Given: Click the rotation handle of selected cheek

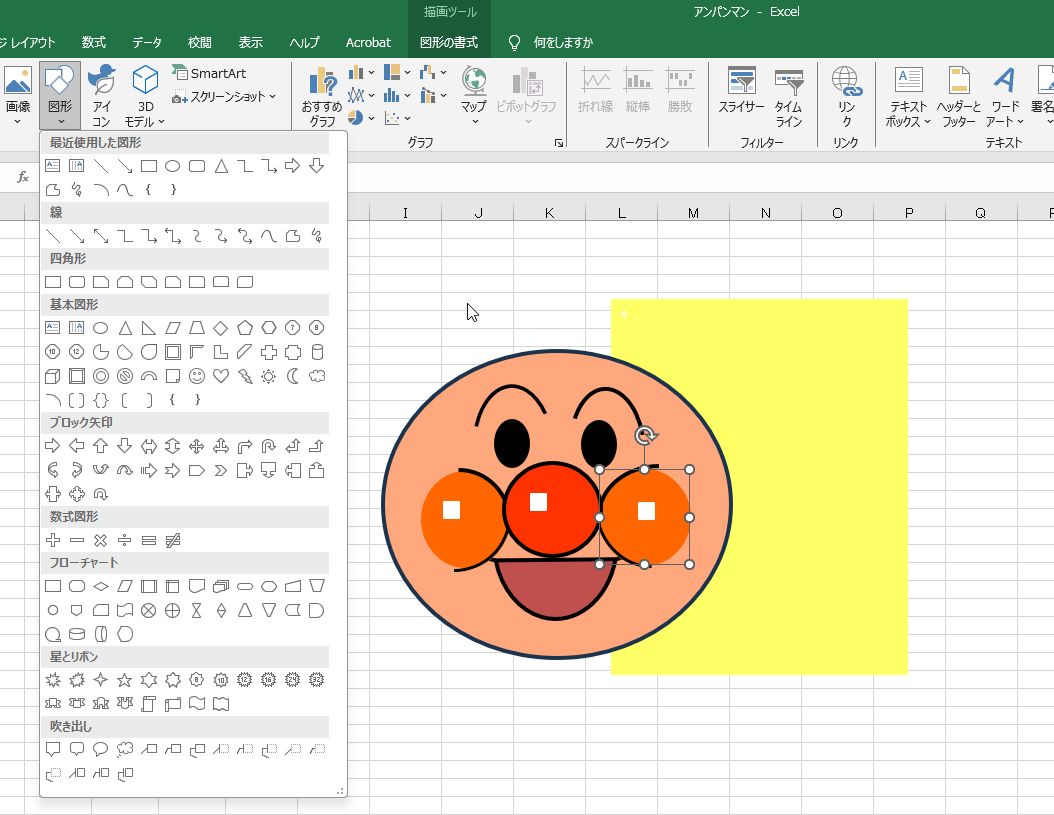Looking at the screenshot, I should pos(645,436).
